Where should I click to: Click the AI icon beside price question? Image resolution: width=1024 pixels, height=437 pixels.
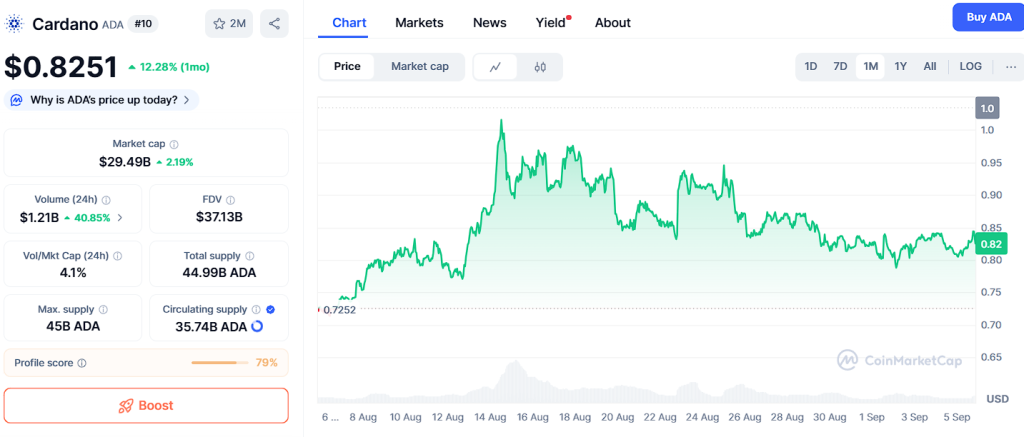pyautogui.click(x=17, y=100)
